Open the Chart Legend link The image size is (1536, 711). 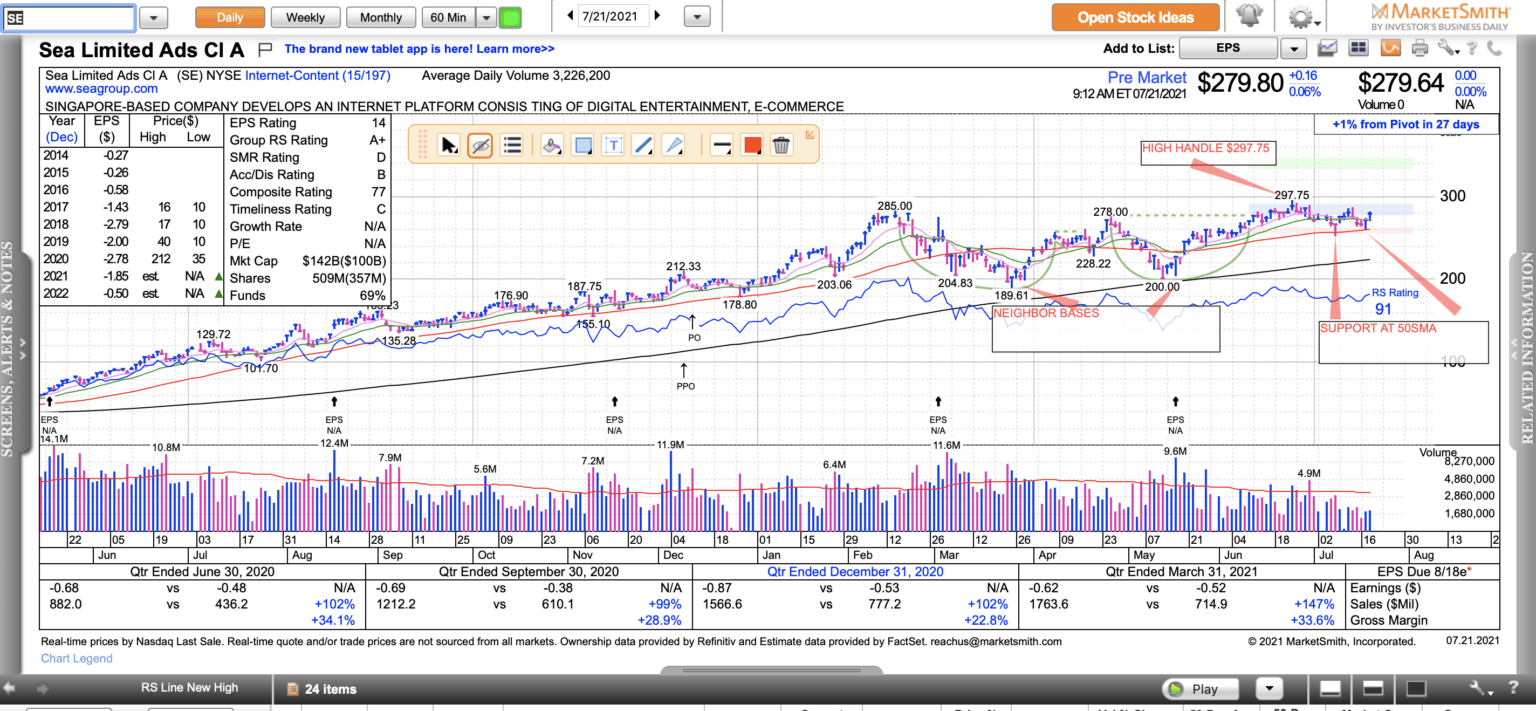click(77, 658)
